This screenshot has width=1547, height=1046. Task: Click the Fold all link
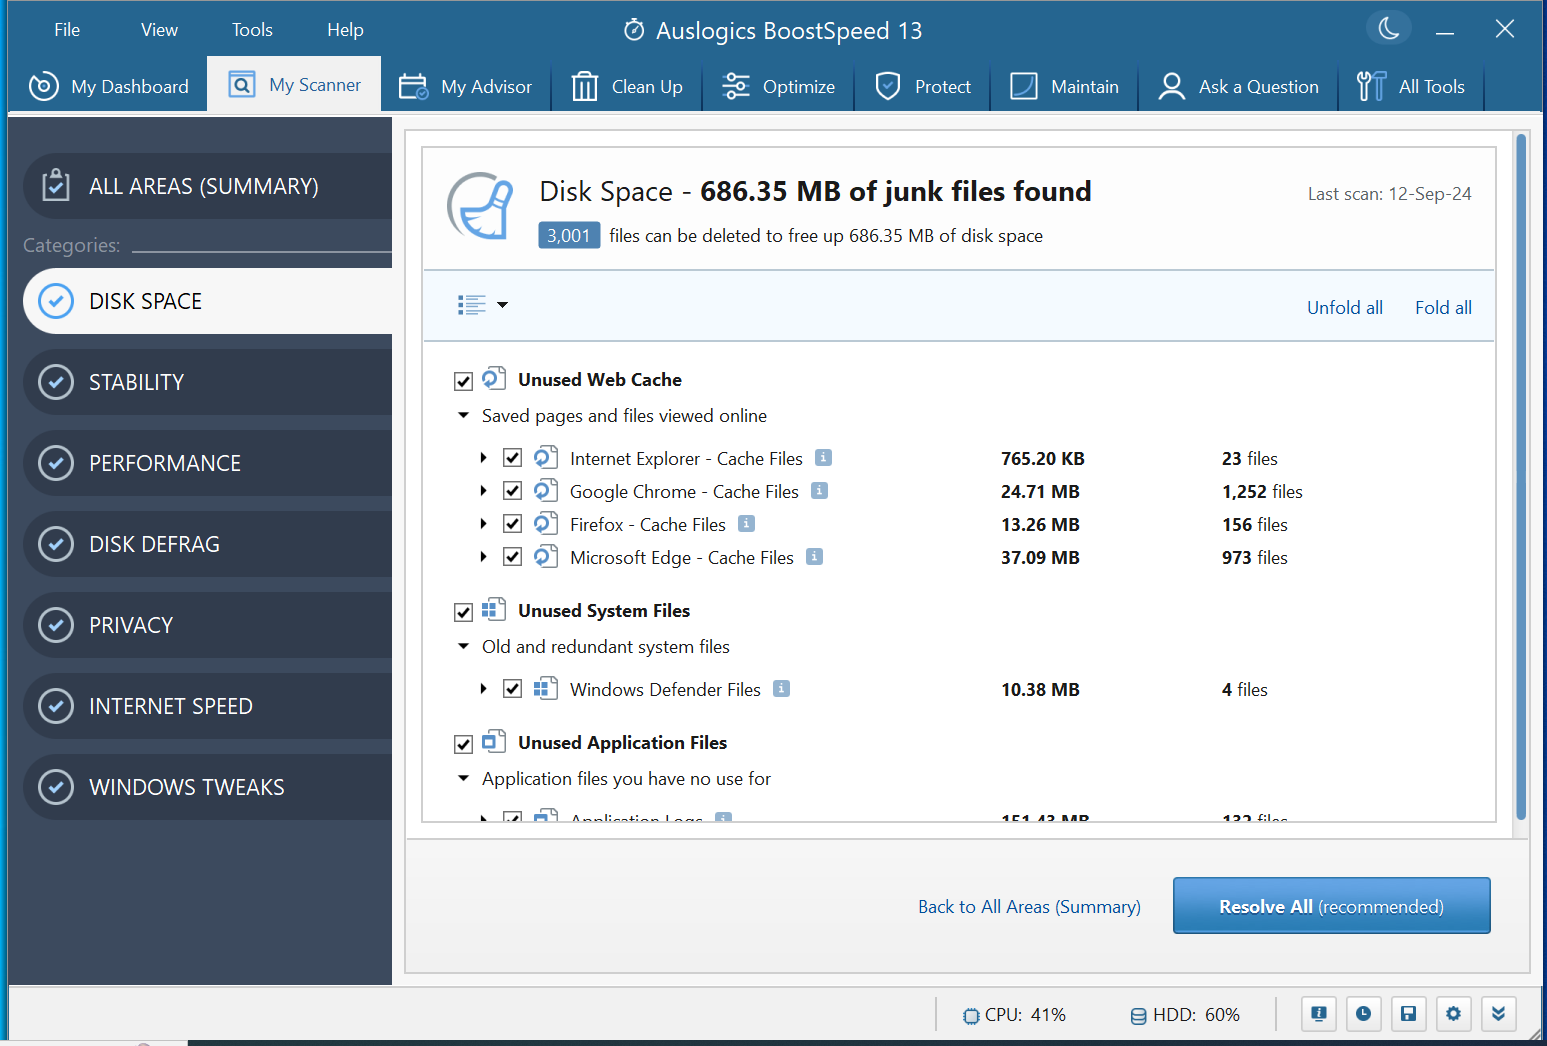(1443, 308)
